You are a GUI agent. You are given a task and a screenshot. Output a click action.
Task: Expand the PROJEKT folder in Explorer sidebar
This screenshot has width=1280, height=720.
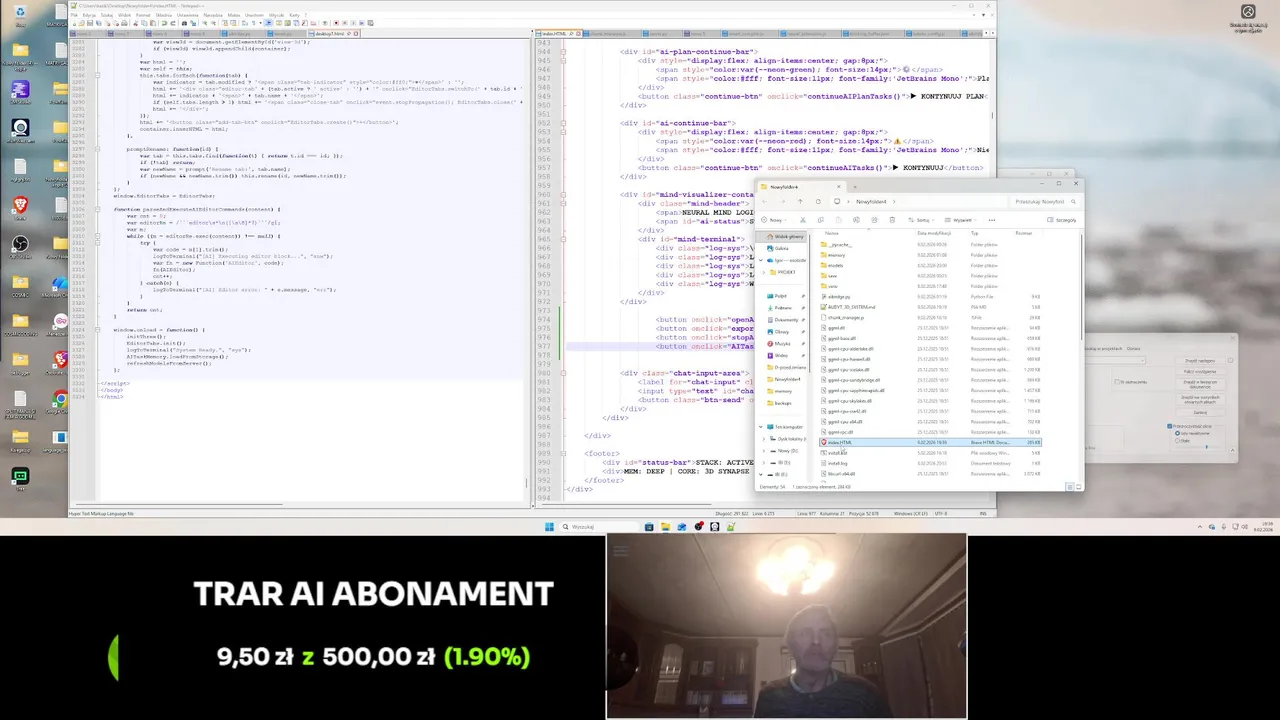point(764,272)
